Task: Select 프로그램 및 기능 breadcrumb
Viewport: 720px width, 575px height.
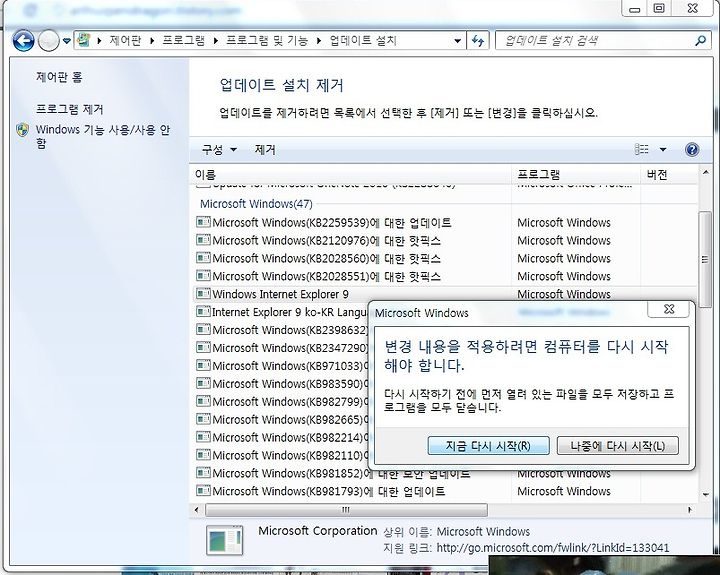Action: pos(266,40)
